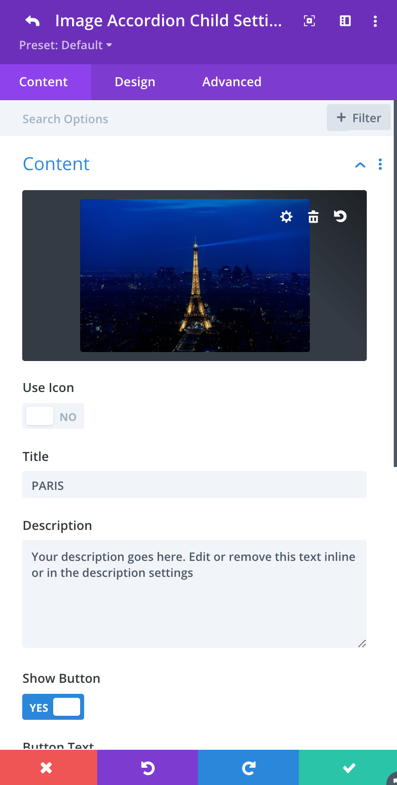Screen dimensions: 397x785
Task: Redo change in bottom bar
Action: click(248, 767)
